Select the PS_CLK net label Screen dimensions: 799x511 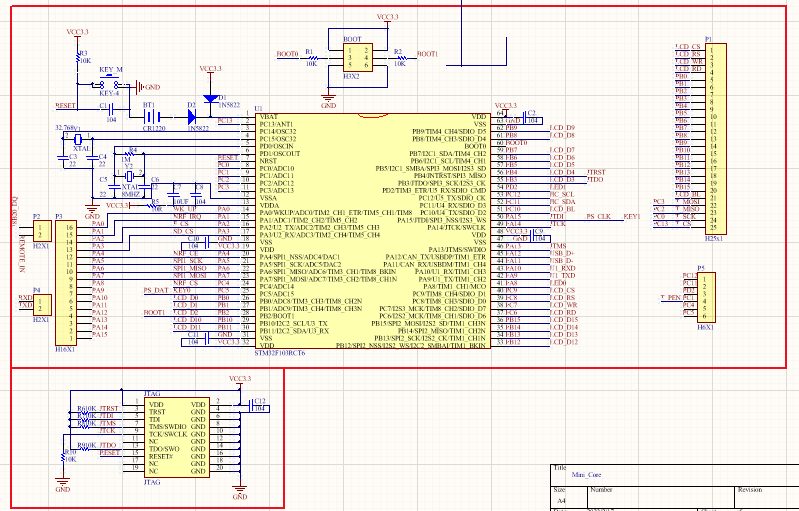(x=598, y=217)
